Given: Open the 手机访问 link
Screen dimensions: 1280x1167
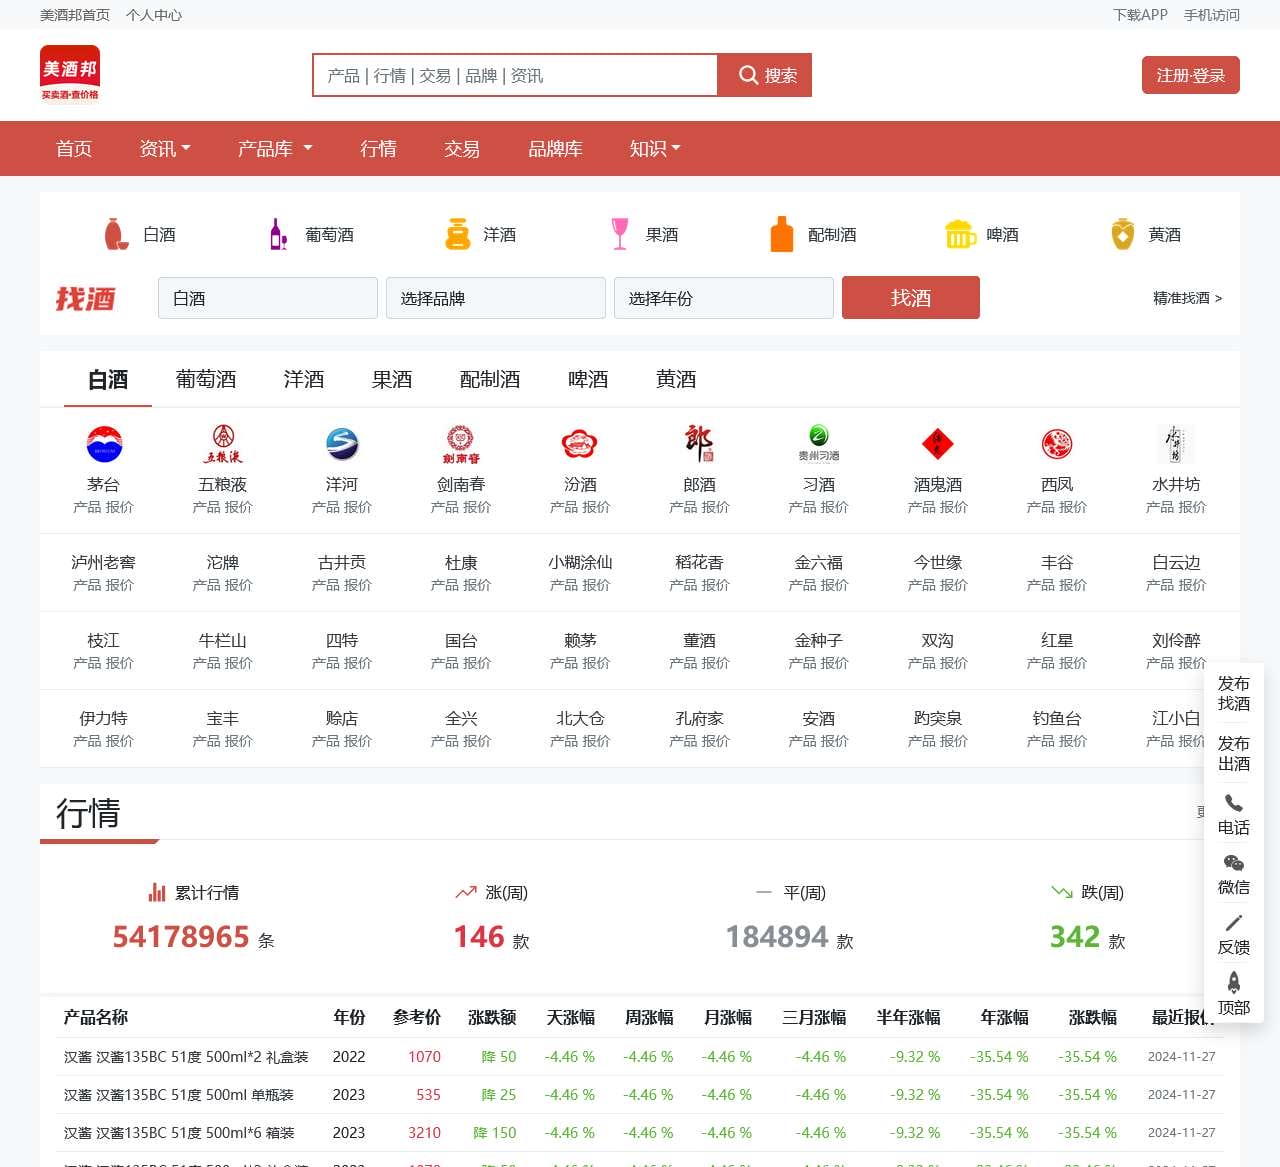Looking at the screenshot, I should [1212, 15].
